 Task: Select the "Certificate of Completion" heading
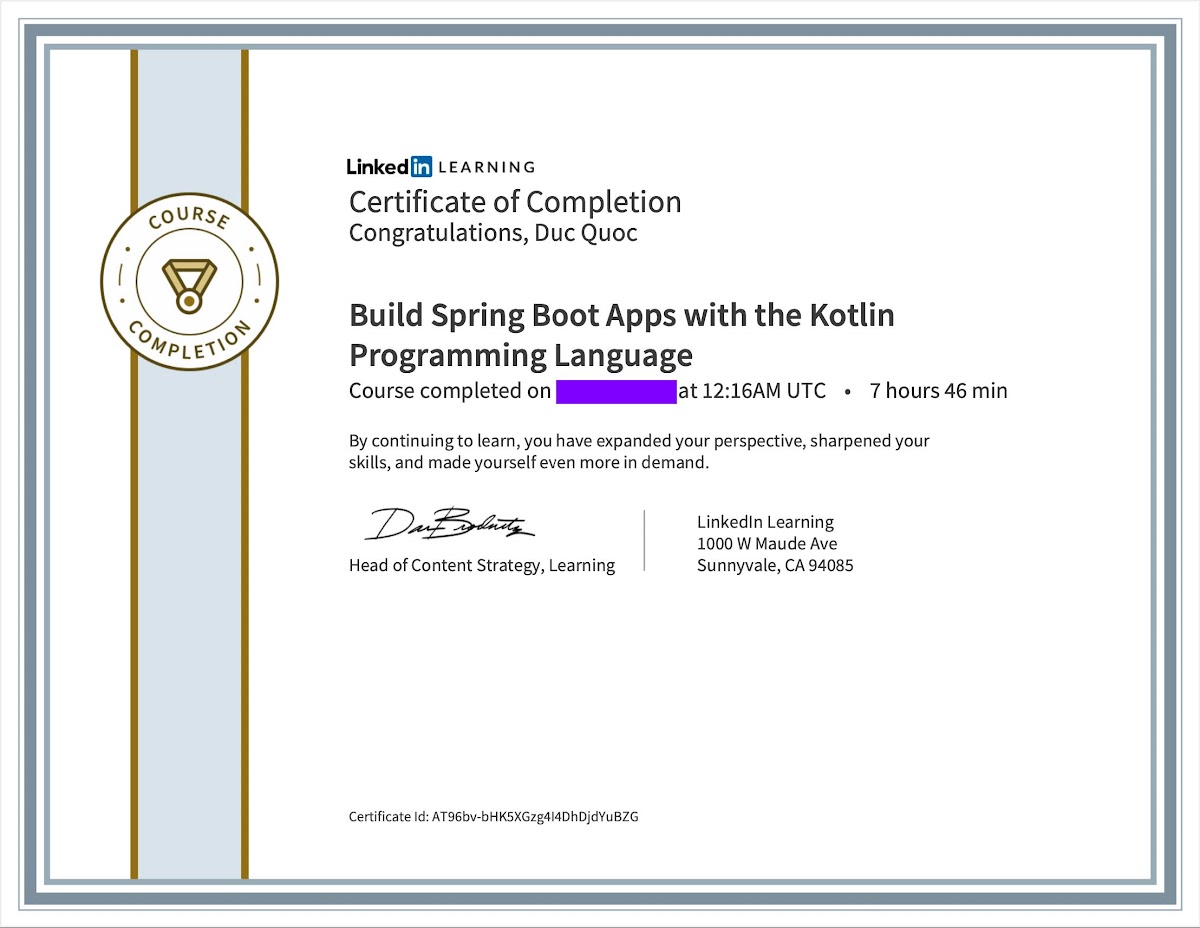point(515,202)
